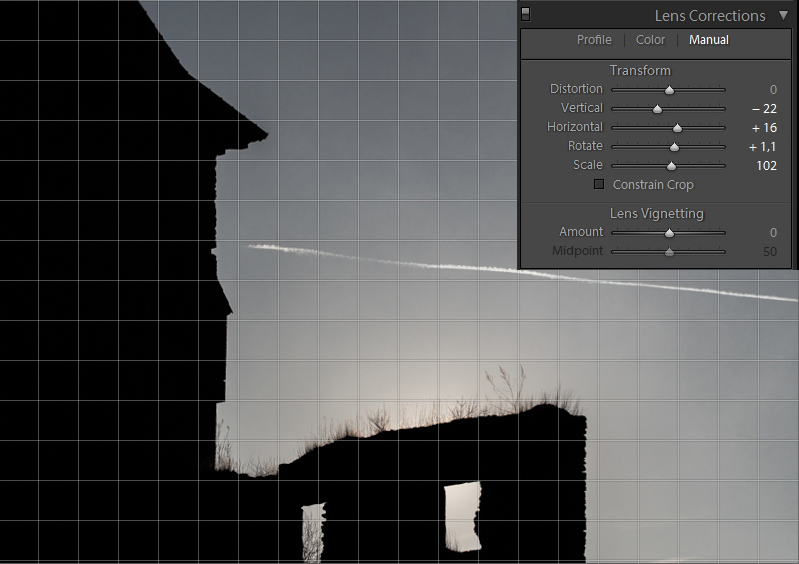This screenshot has width=799, height=564.
Task: Switch to the Profile tab
Action: tap(594, 40)
